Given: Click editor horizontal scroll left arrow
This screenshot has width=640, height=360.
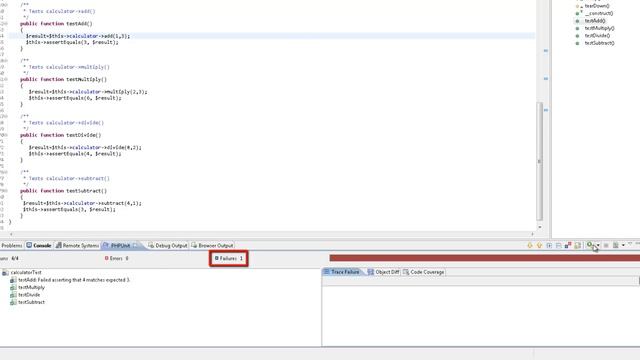Looking at the screenshot, I should point(11,234).
